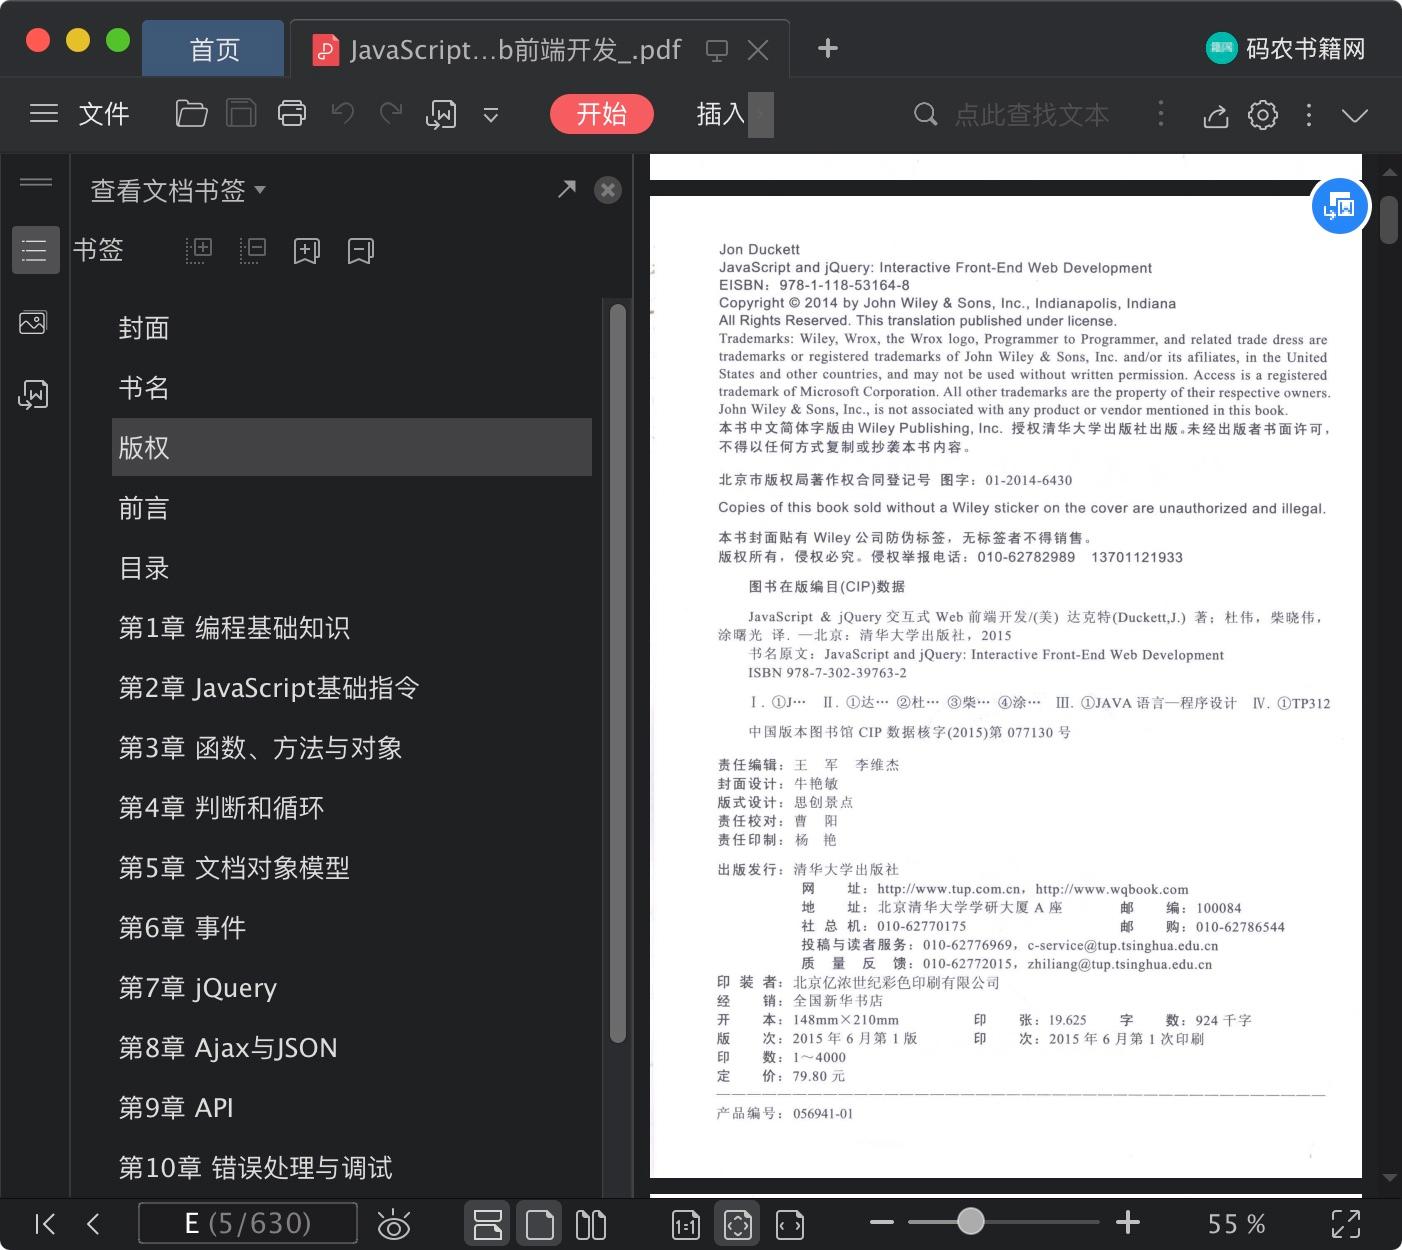Close the bookmark side panel
This screenshot has height=1250, width=1402.
click(x=608, y=190)
